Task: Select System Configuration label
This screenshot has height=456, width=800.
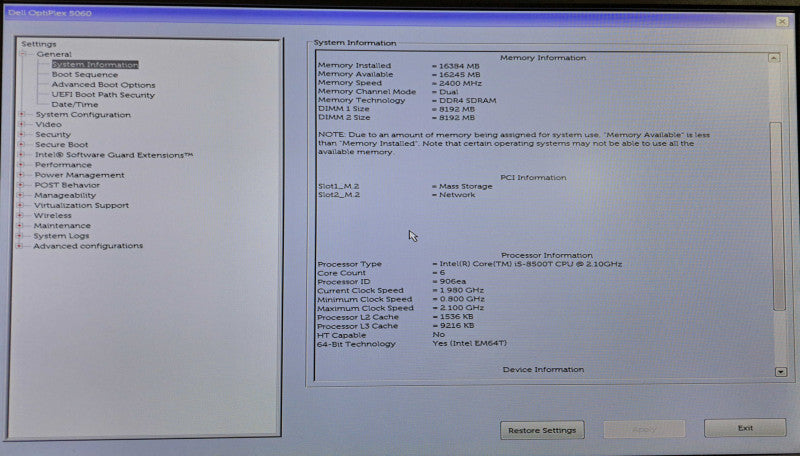Action: tap(83, 115)
